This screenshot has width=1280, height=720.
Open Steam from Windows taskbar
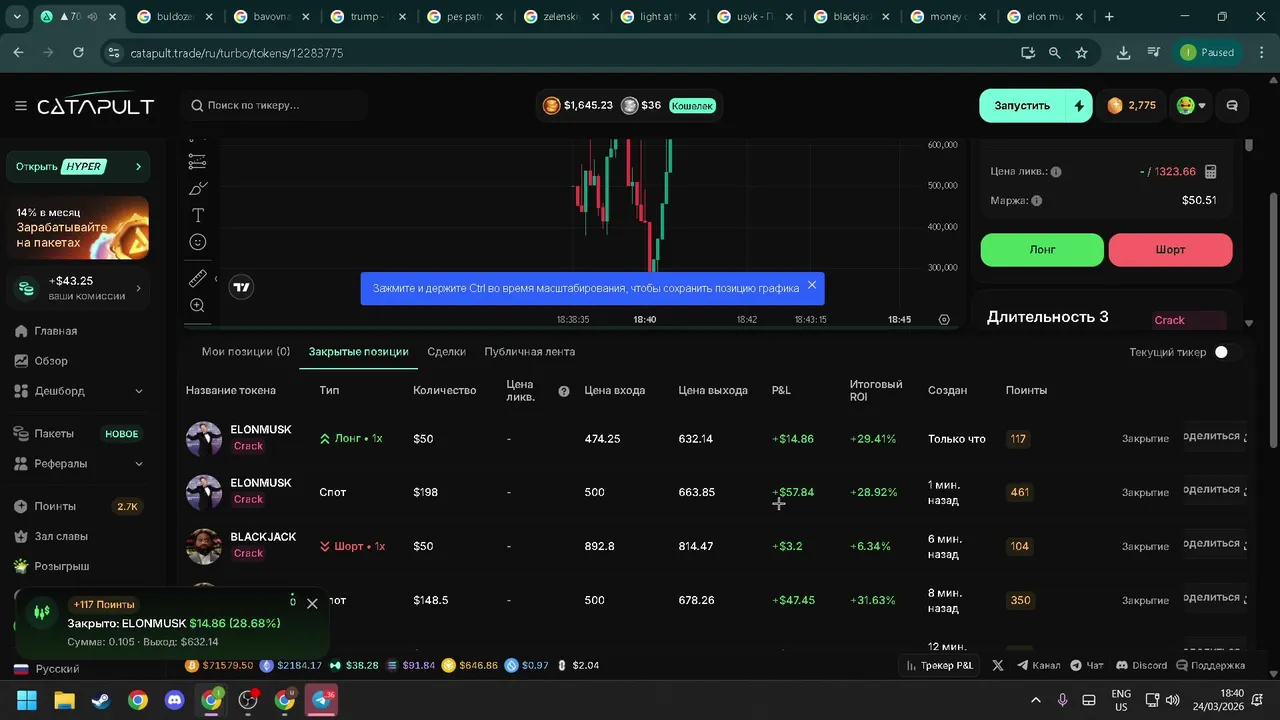pyautogui.click(x=101, y=700)
